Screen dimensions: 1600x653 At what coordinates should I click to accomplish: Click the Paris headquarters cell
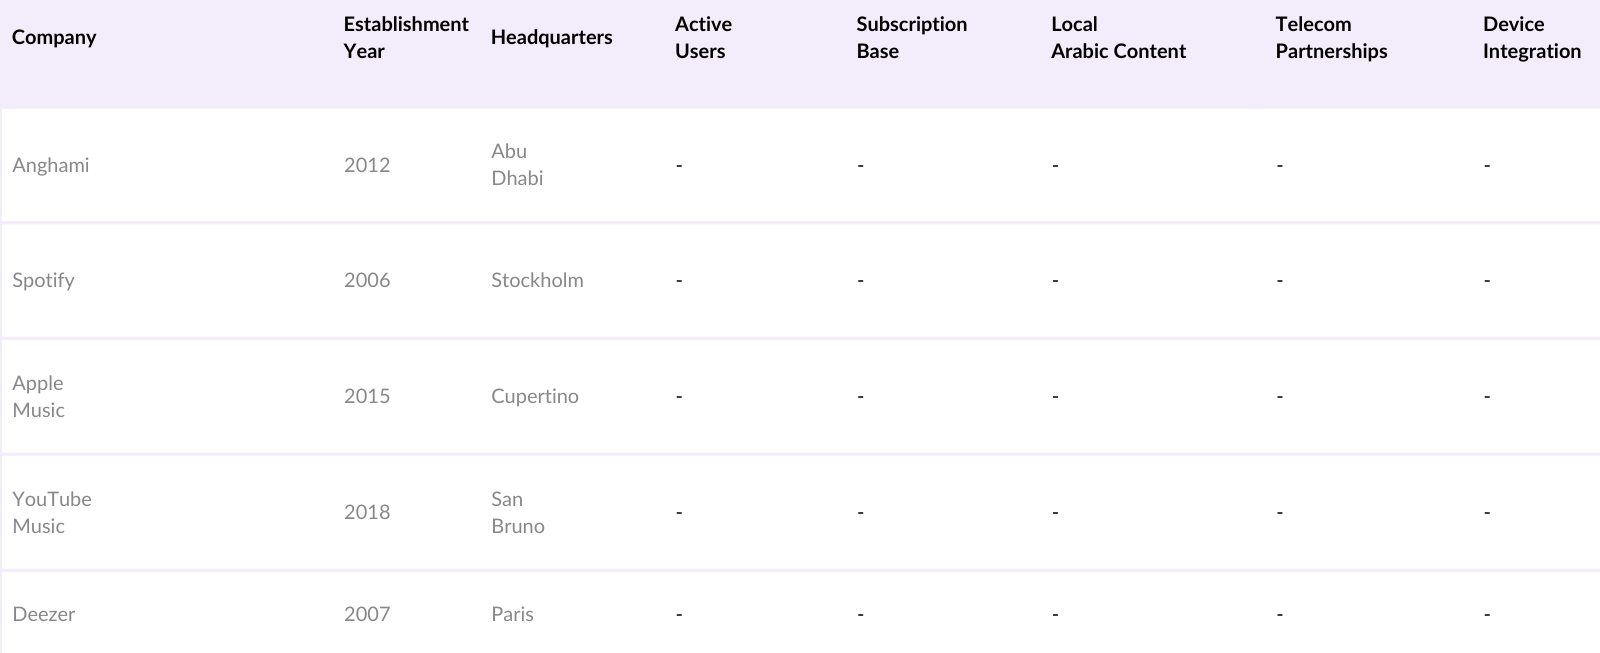tap(512, 614)
